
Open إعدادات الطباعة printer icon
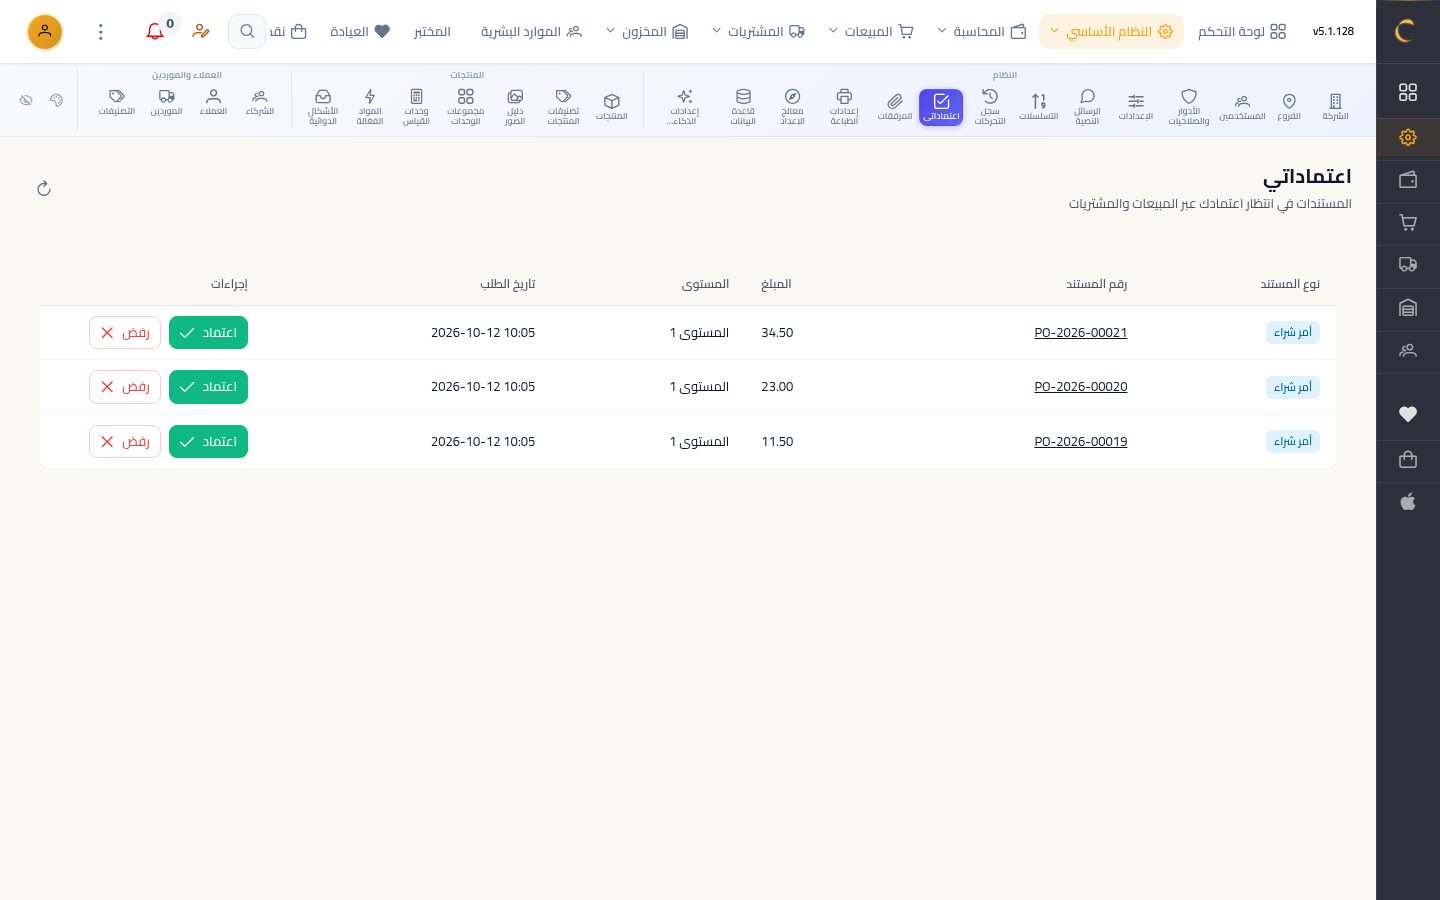pos(844,106)
